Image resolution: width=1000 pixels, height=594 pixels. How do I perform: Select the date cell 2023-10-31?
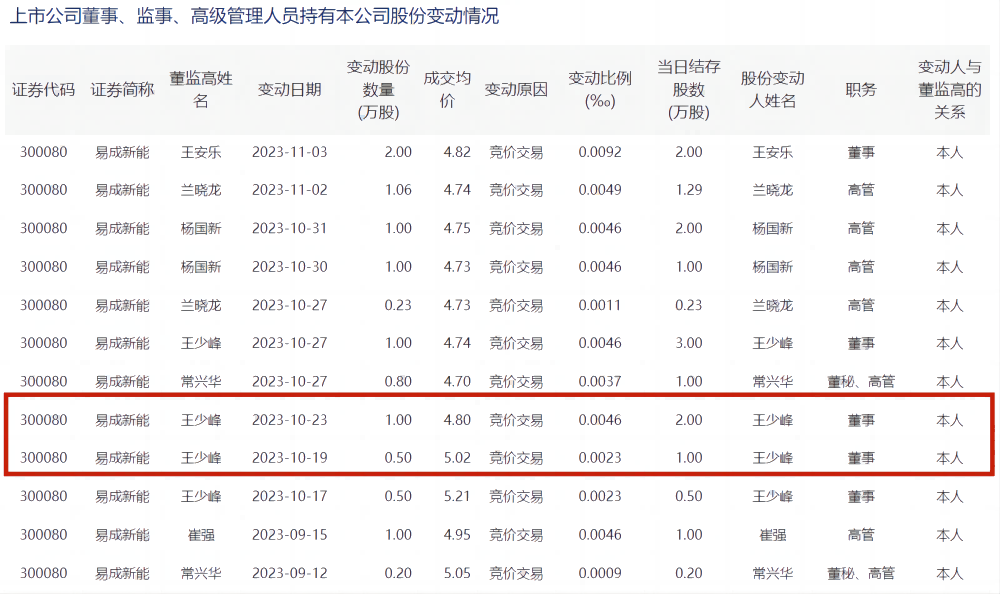(290, 228)
